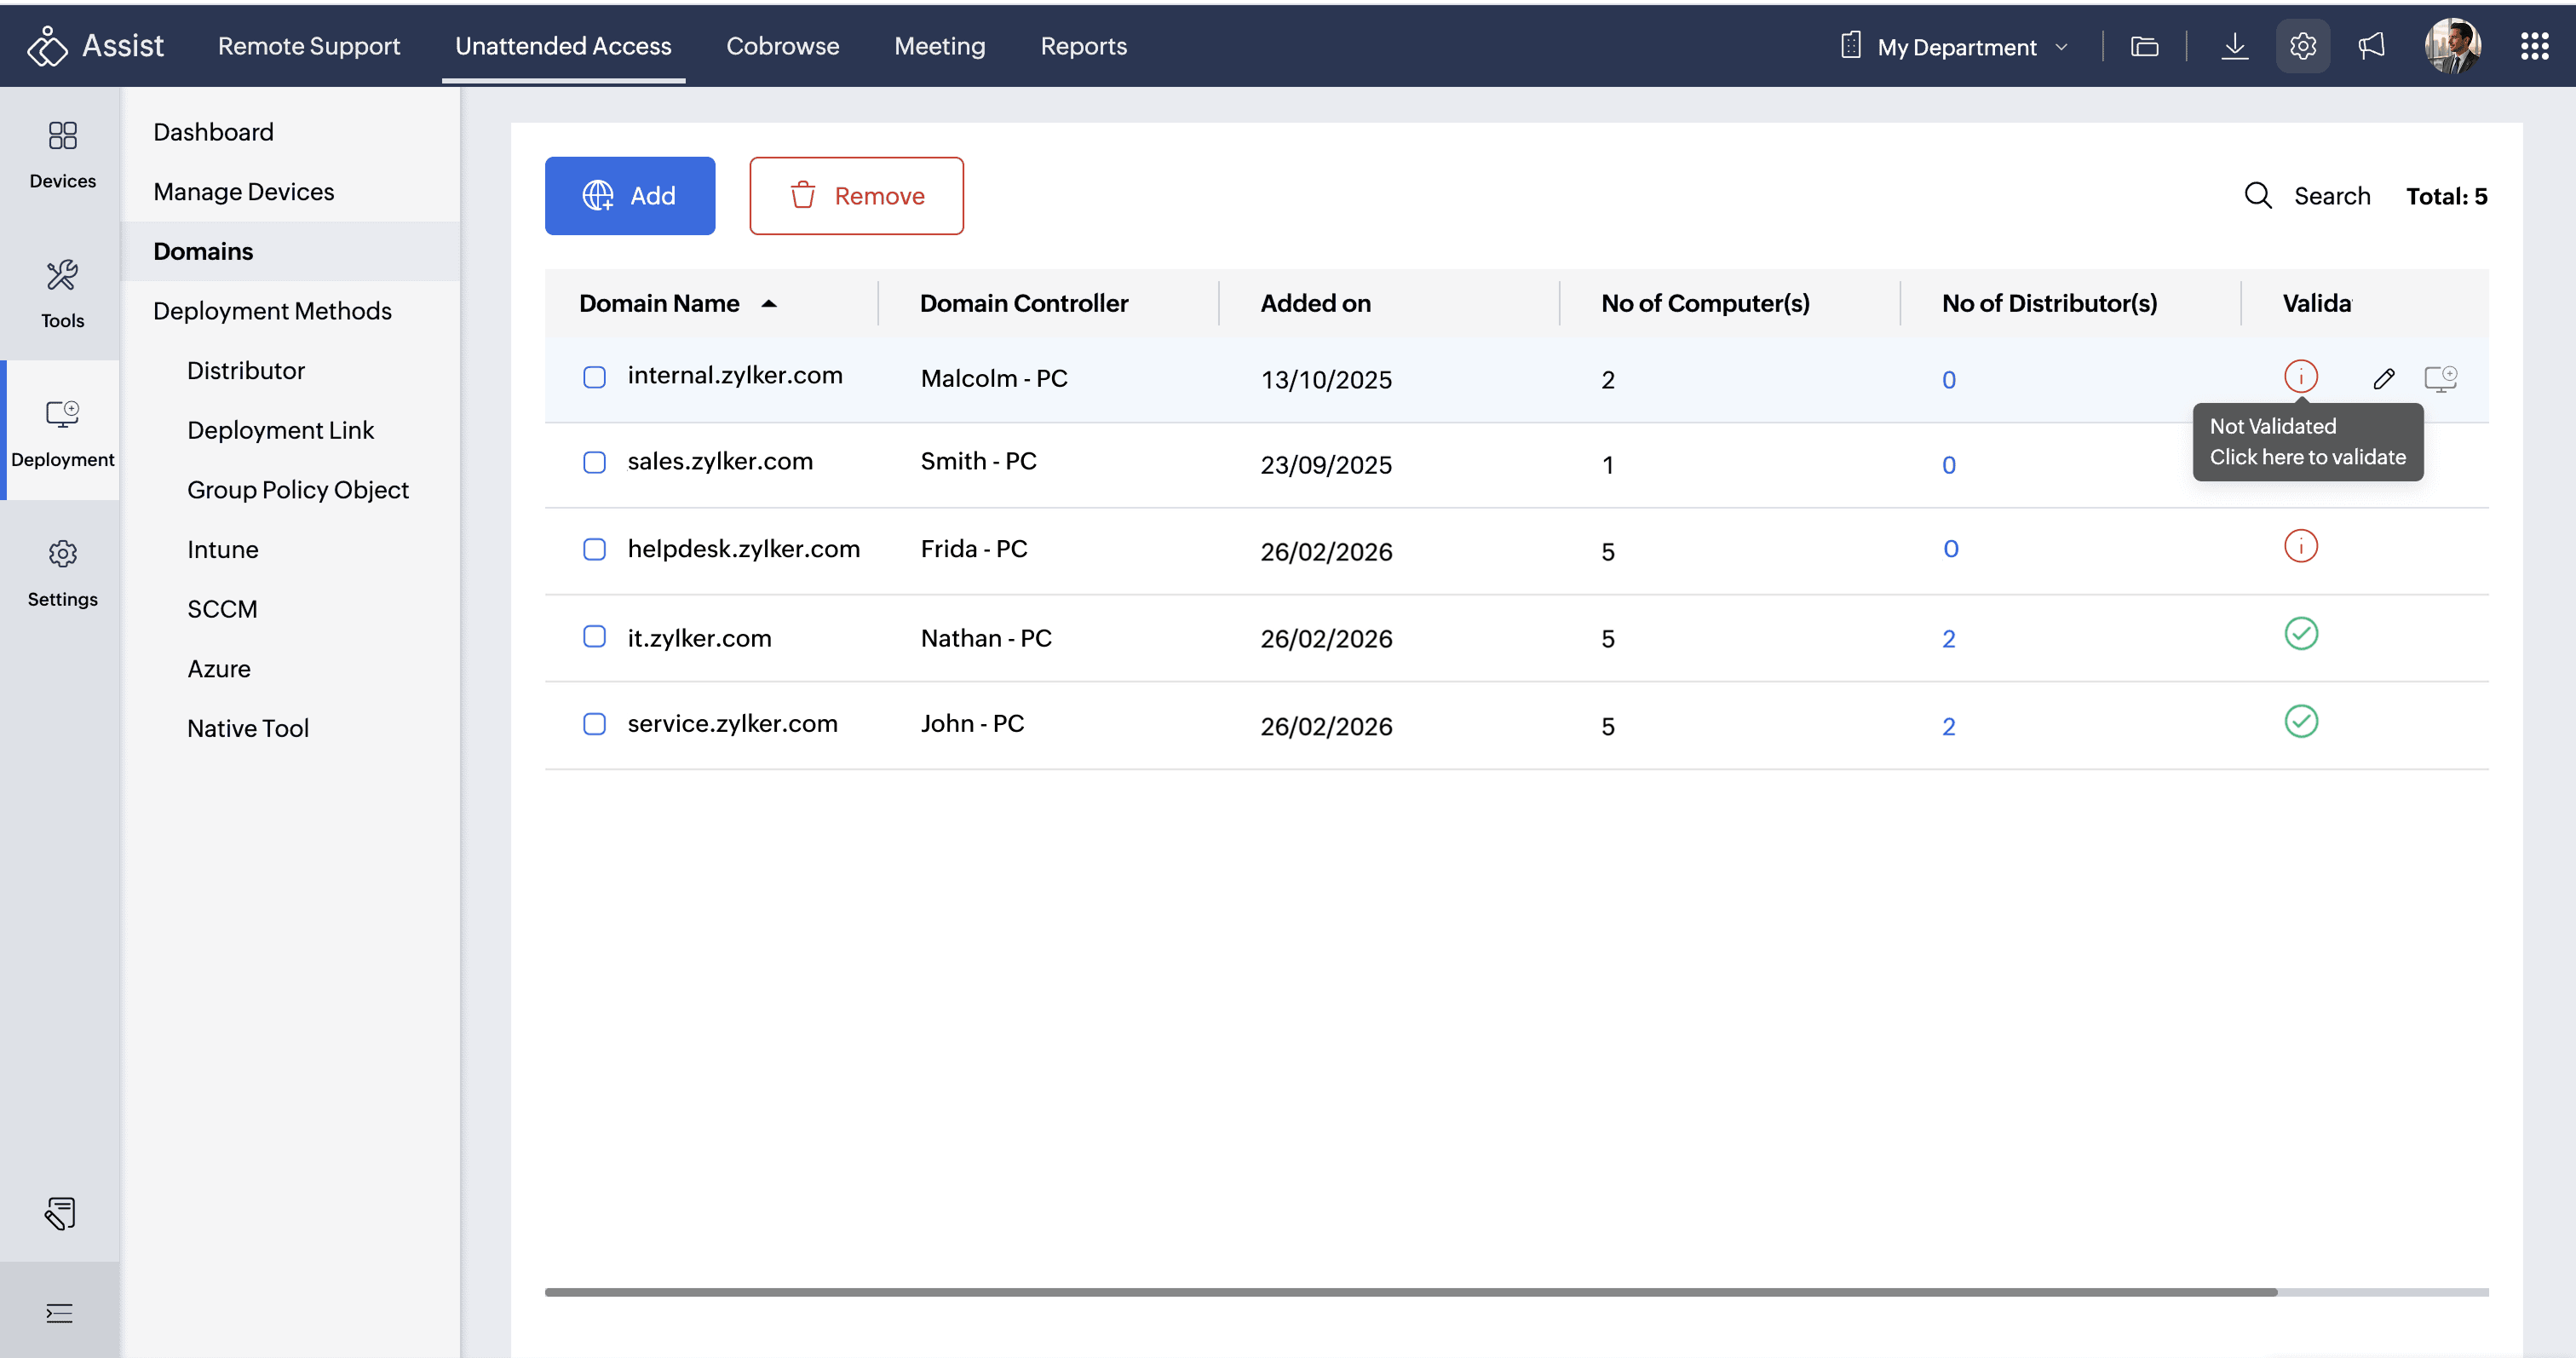Screen dimensions: 2576x1358
Task: Click the Add domain button
Action: (629, 196)
